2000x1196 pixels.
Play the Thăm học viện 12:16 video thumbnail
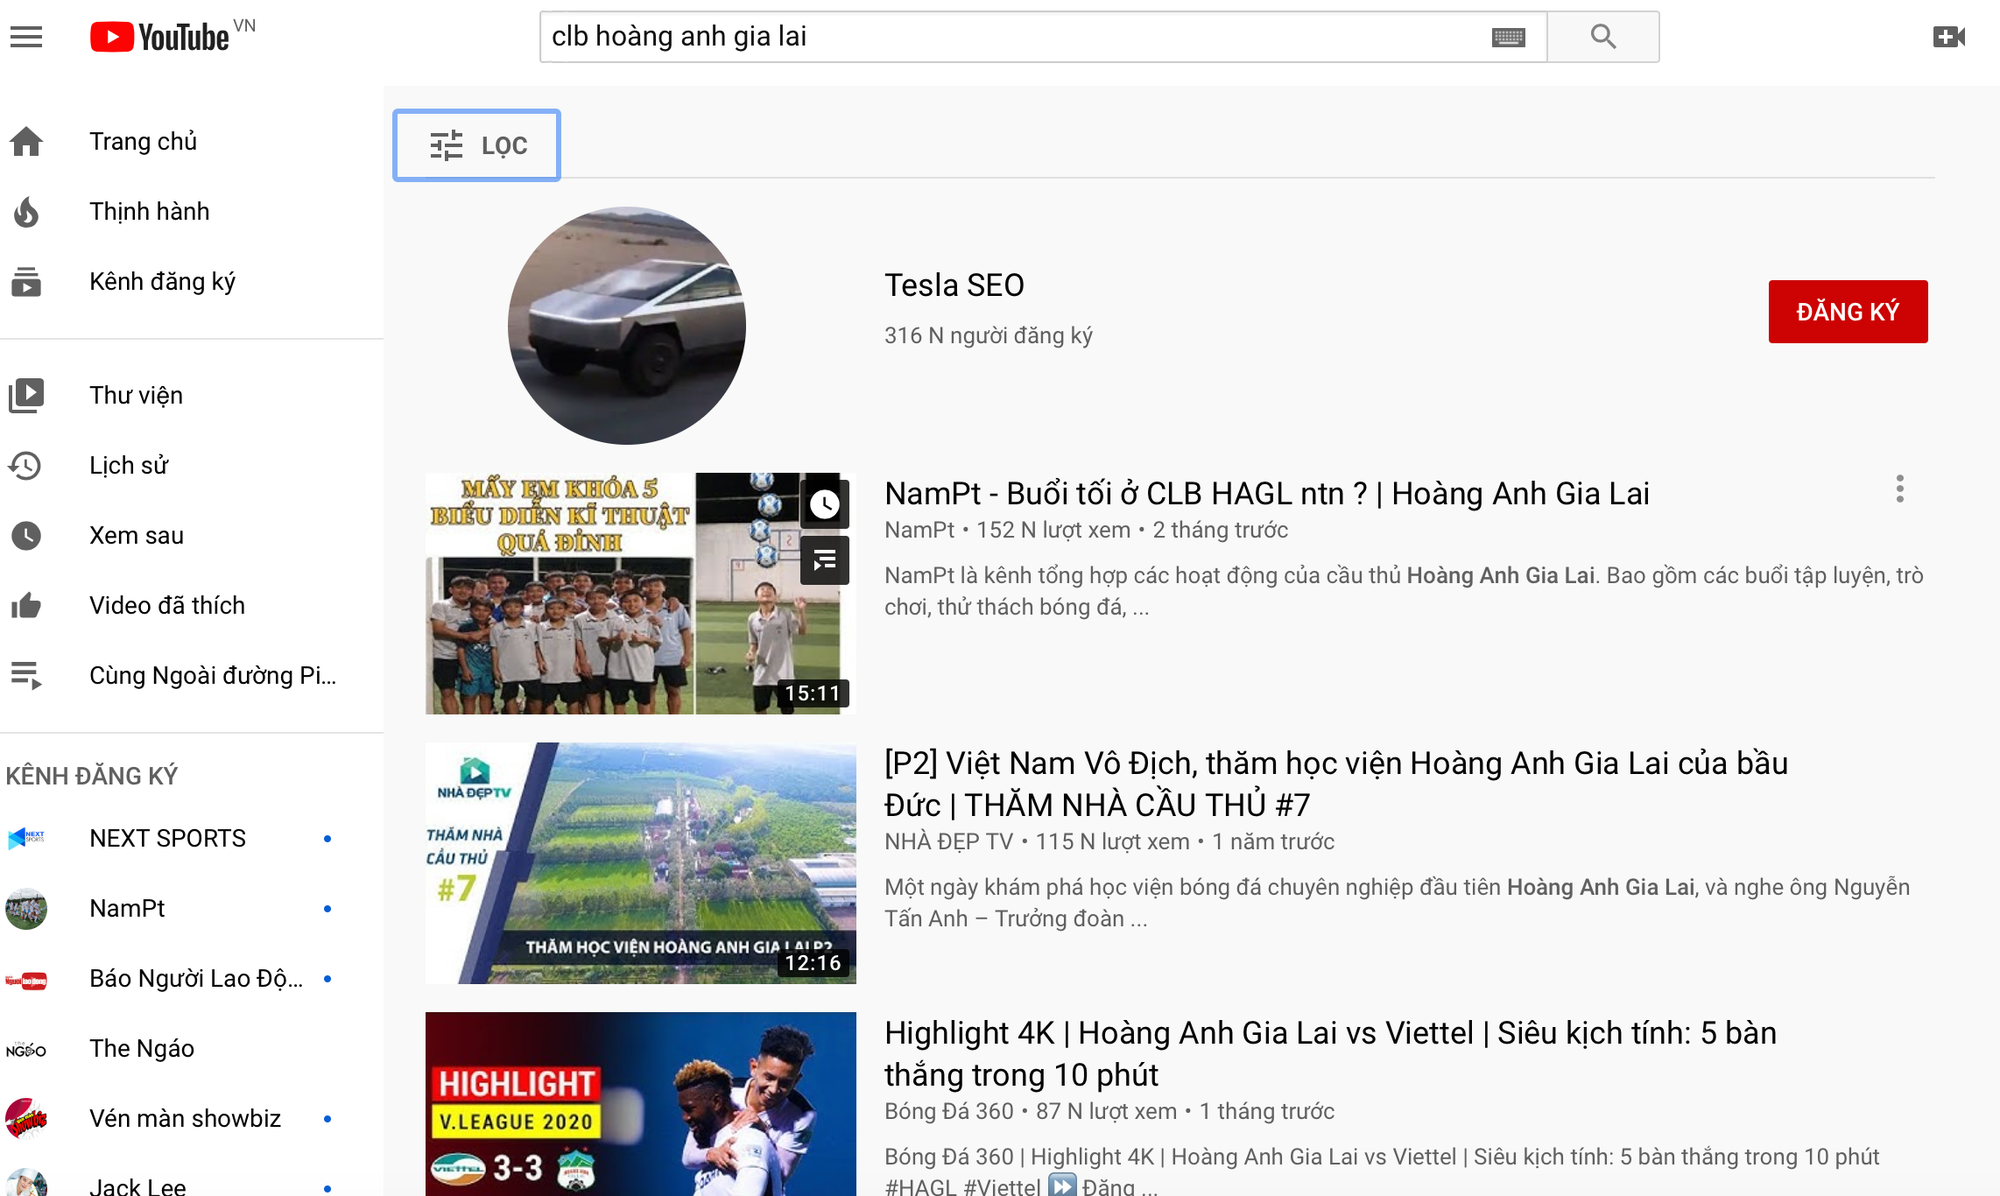point(640,863)
